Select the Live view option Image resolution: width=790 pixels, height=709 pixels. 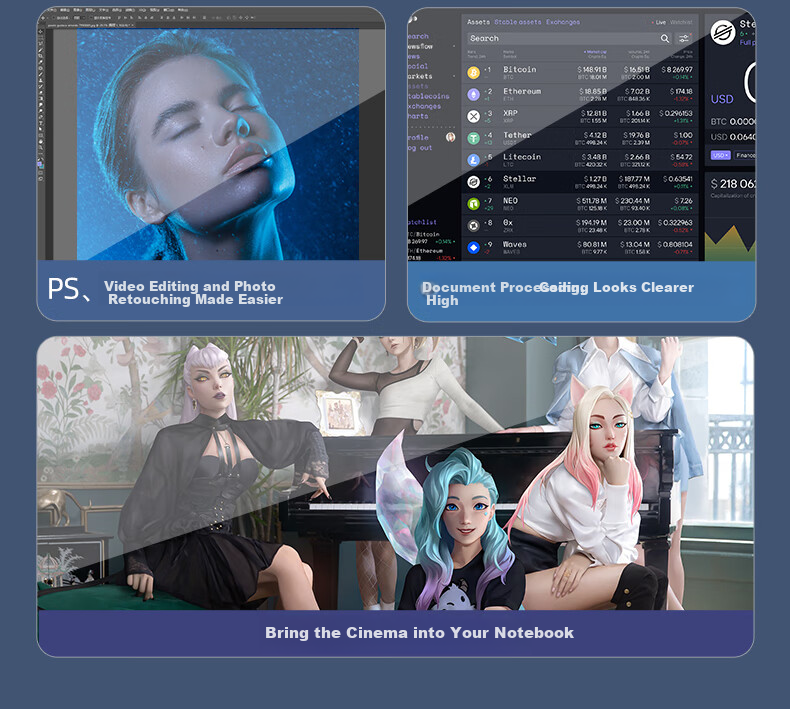pyautogui.click(x=659, y=23)
